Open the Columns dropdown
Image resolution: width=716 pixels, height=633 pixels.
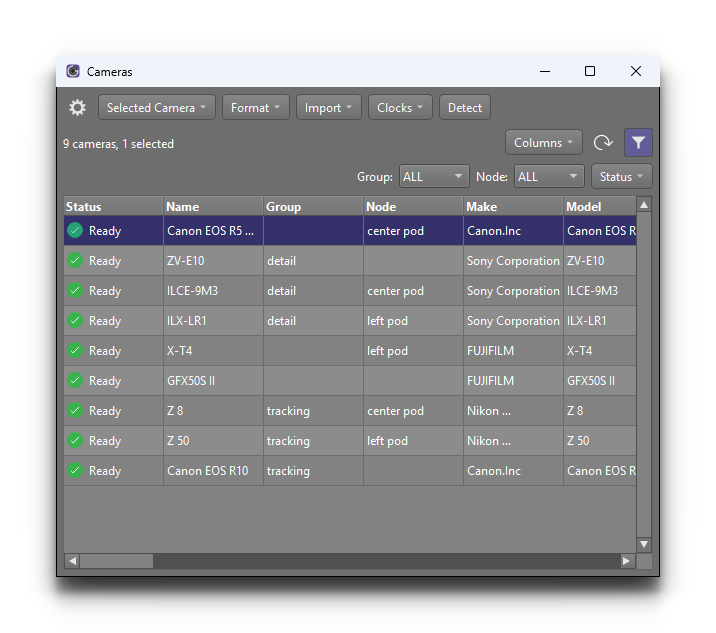click(x=543, y=142)
